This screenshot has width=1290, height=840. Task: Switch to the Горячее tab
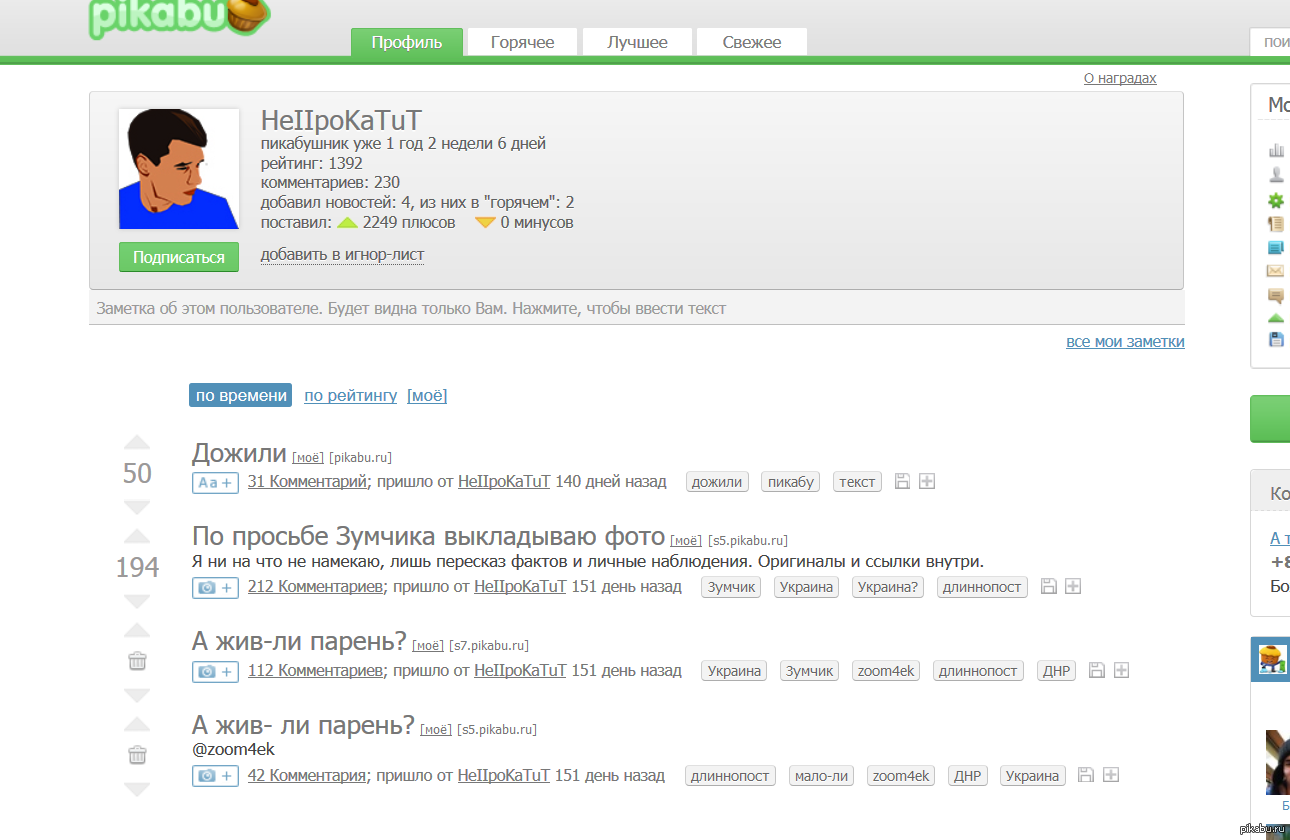[x=523, y=42]
